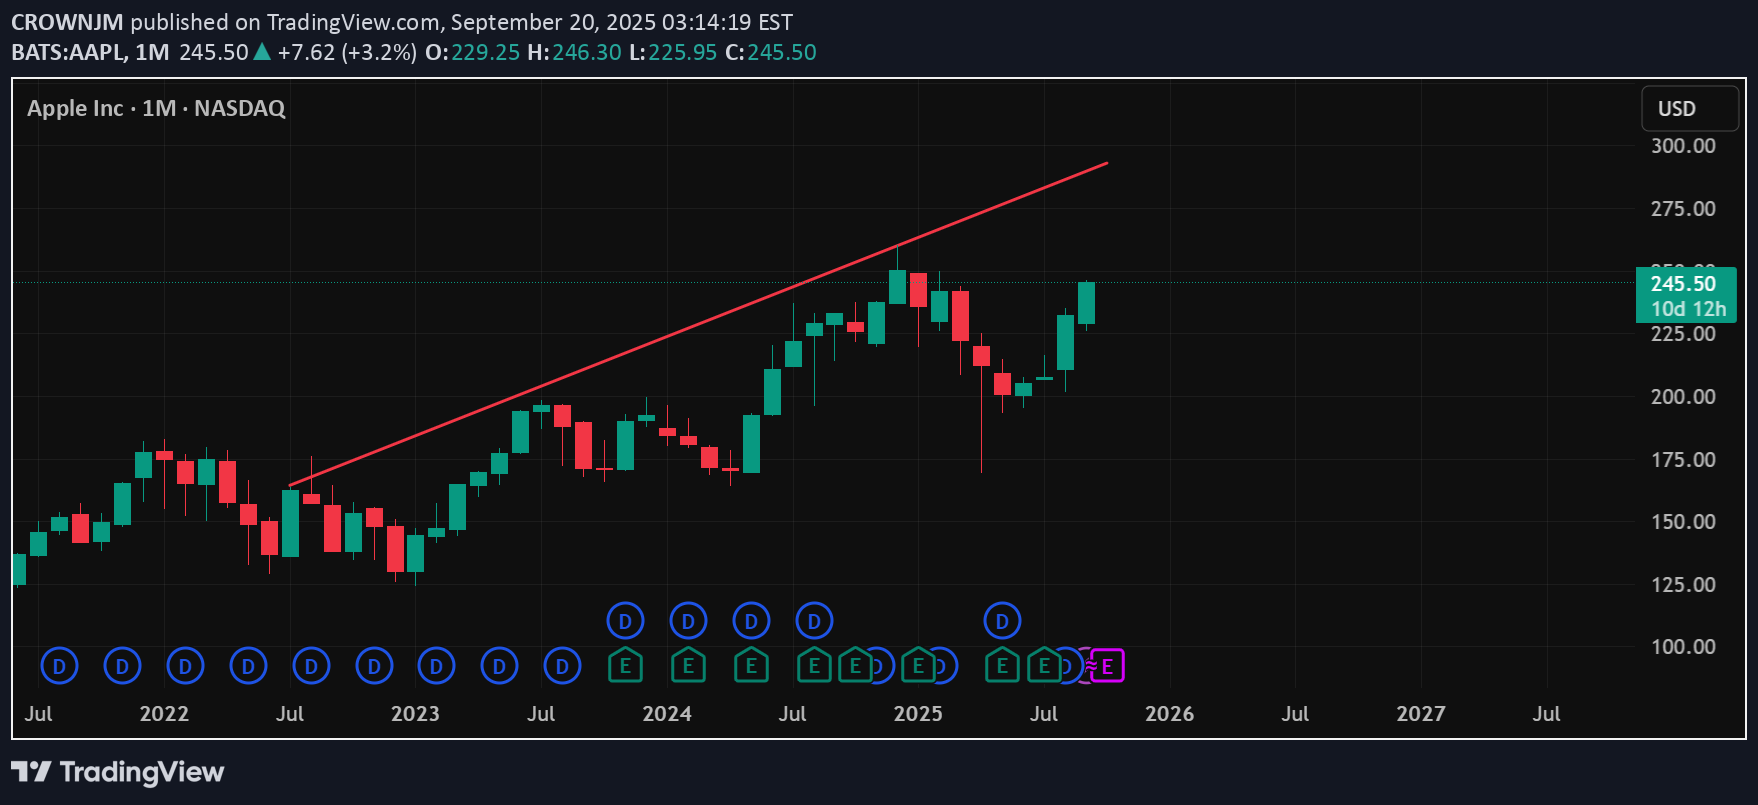Click the November 2023 upper-row dividend D marker
Viewport: 1758px width, 805px height.
point(625,621)
